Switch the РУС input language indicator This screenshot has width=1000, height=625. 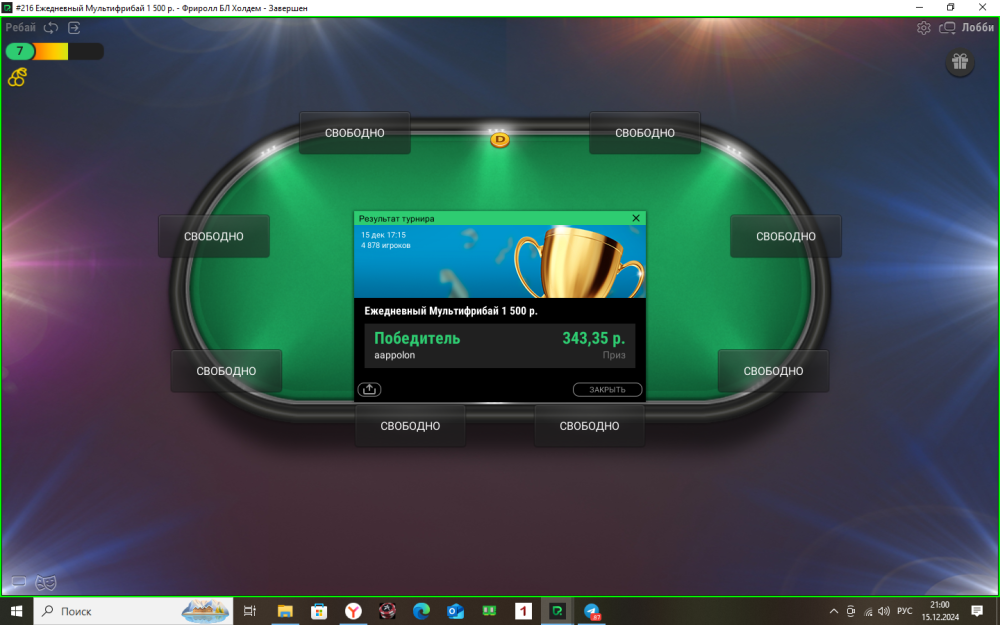tap(904, 611)
